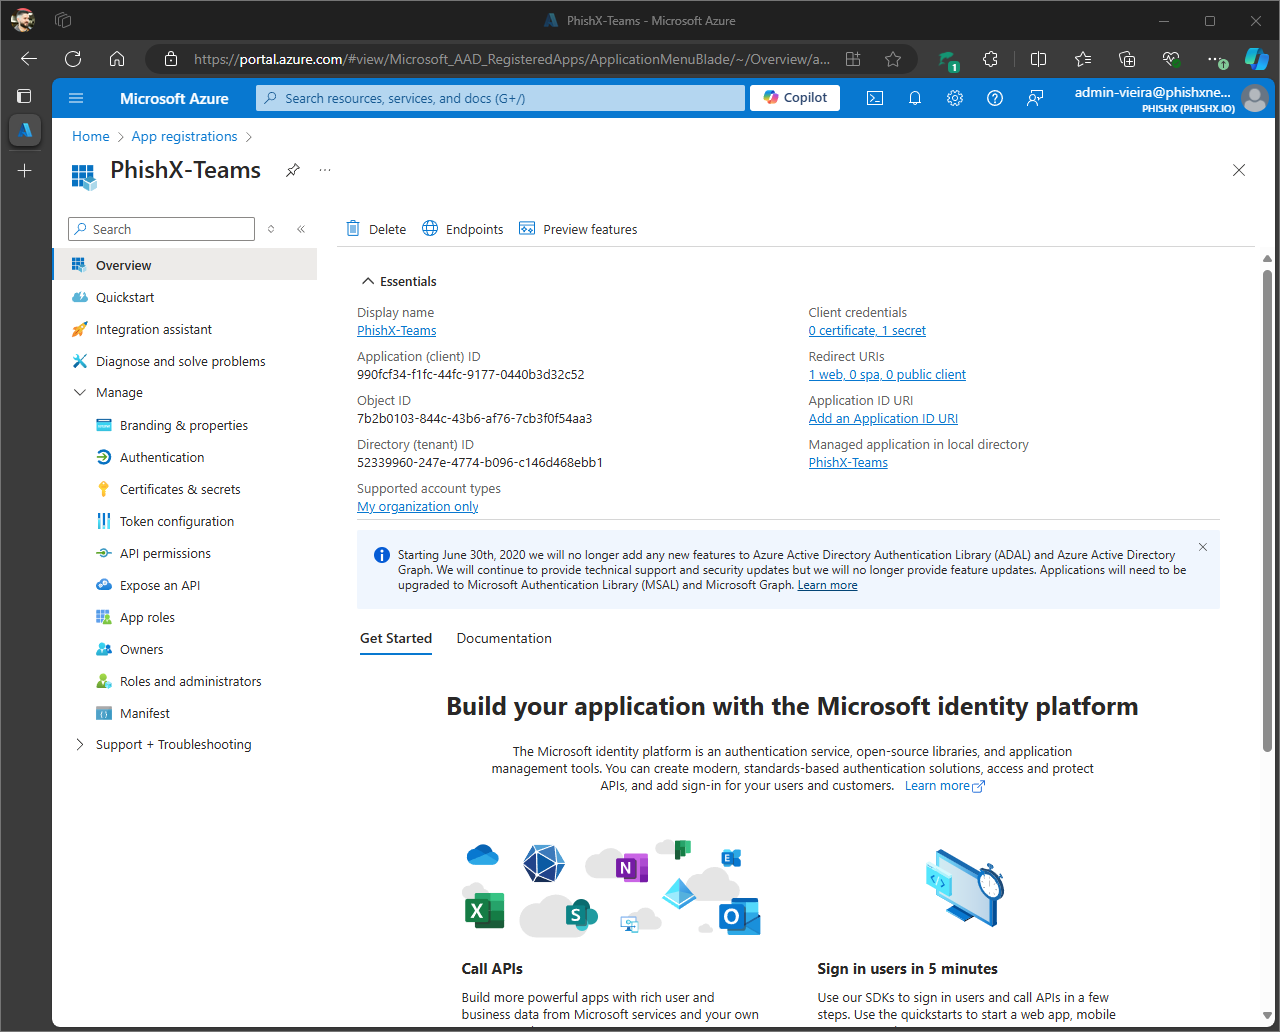
Task: Open Branding & properties
Action: click(x=185, y=425)
